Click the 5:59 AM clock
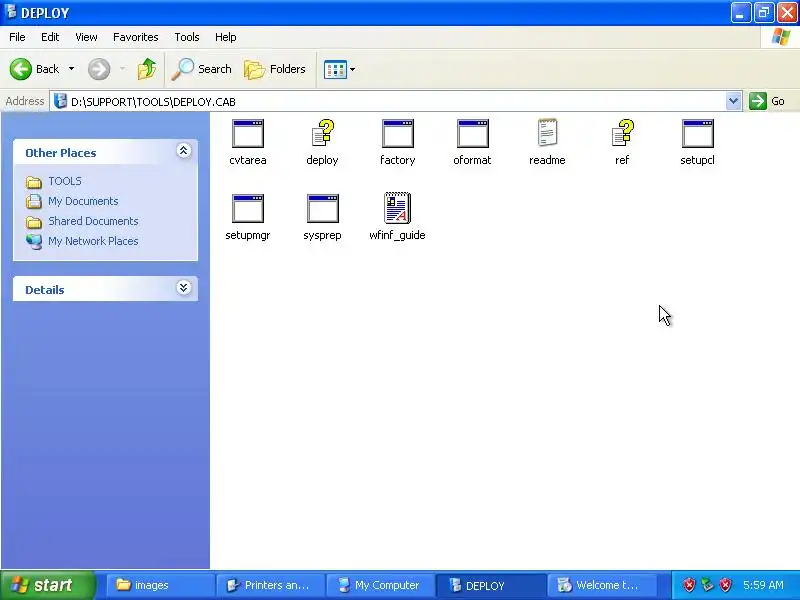Viewport: 800px width, 600px height. pyautogui.click(x=763, y=585)
